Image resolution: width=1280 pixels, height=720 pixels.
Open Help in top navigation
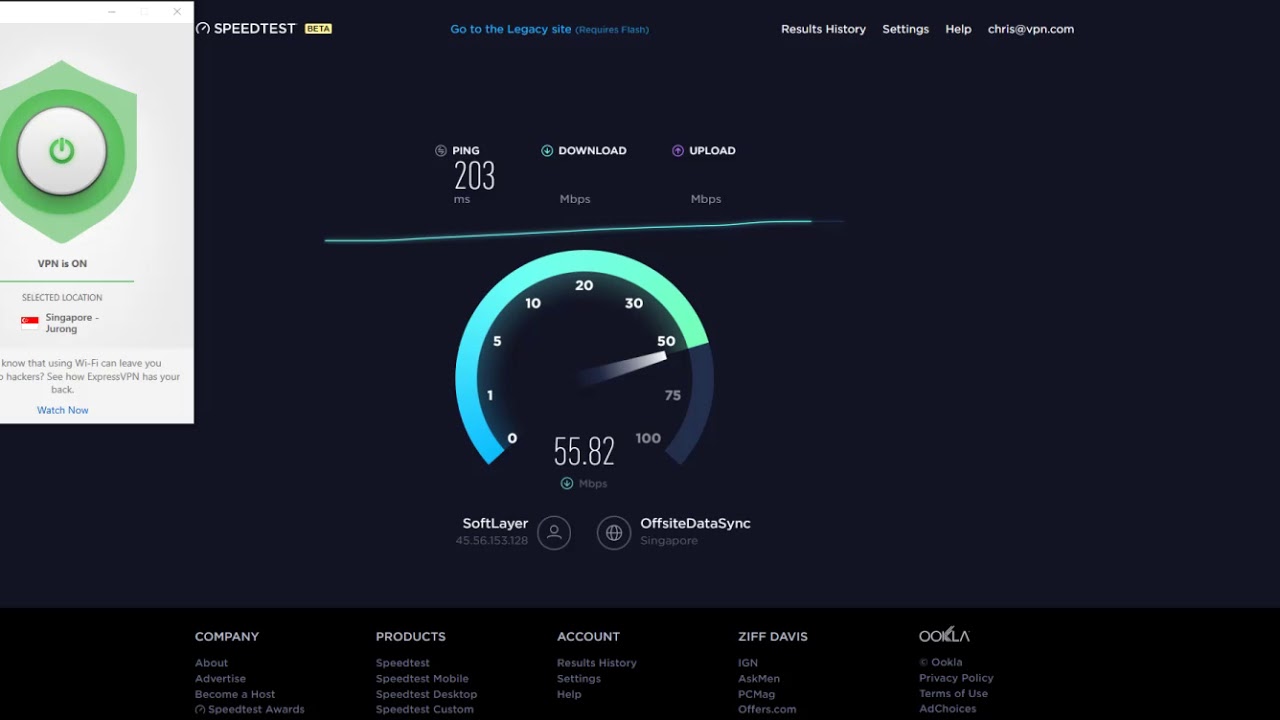(958, 29)
